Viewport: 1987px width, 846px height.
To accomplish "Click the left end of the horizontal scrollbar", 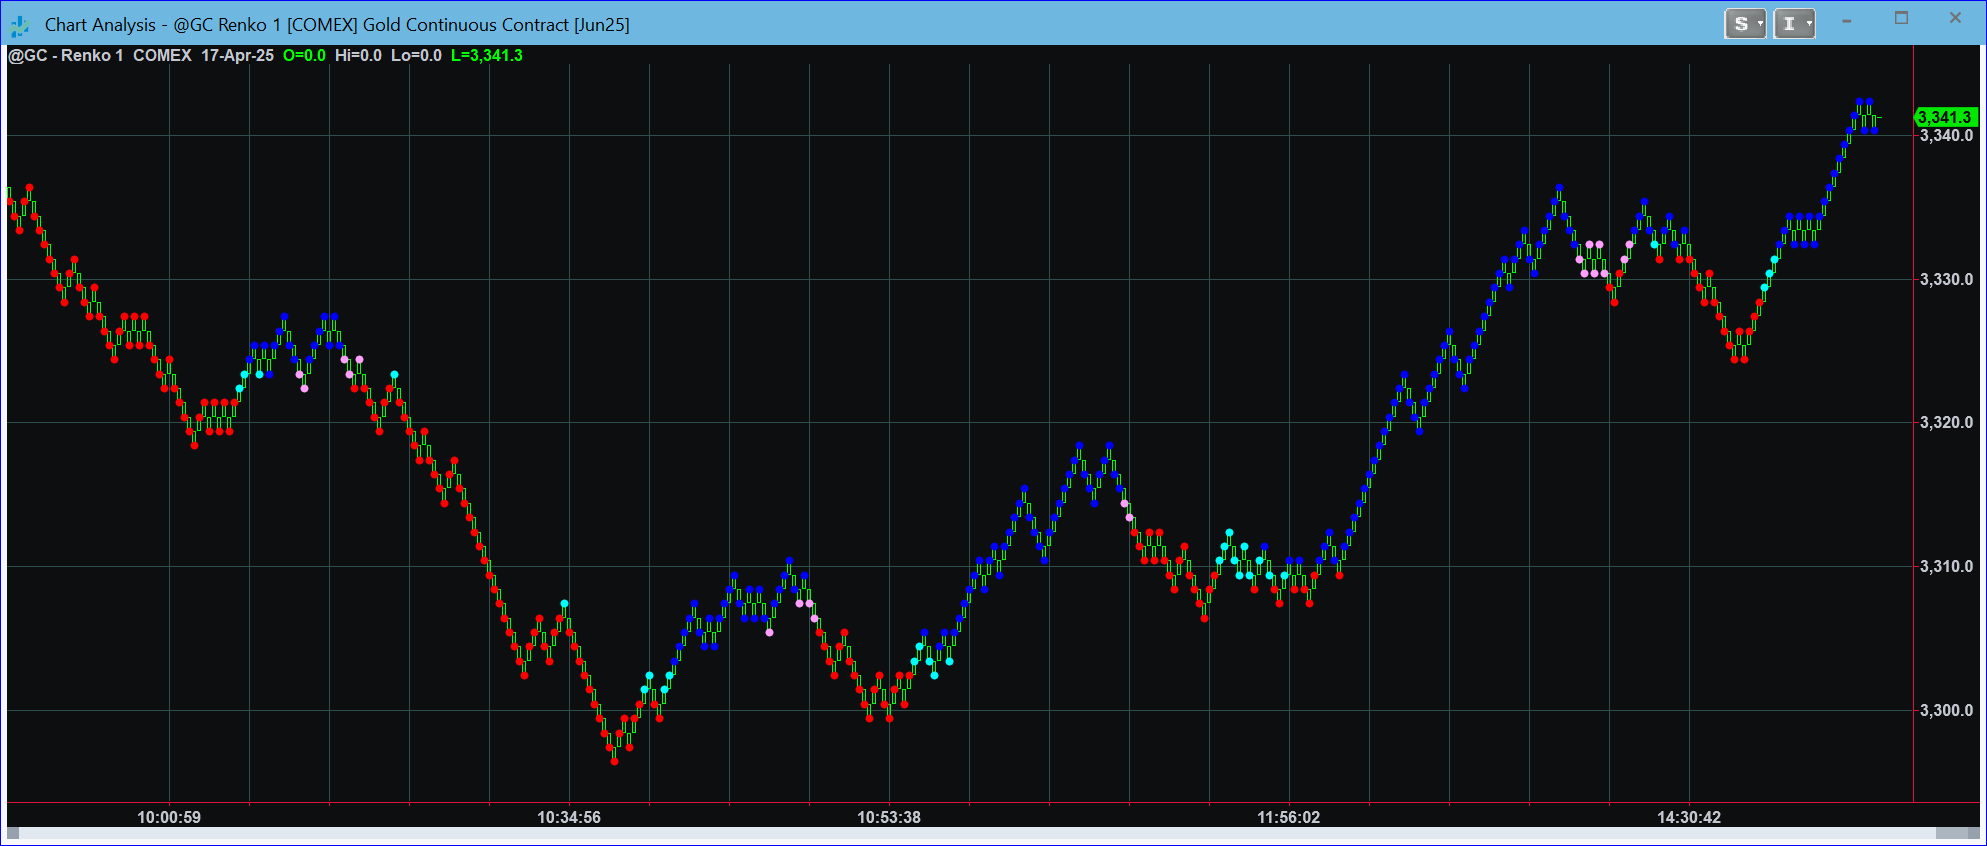I will tap(13, 834).
